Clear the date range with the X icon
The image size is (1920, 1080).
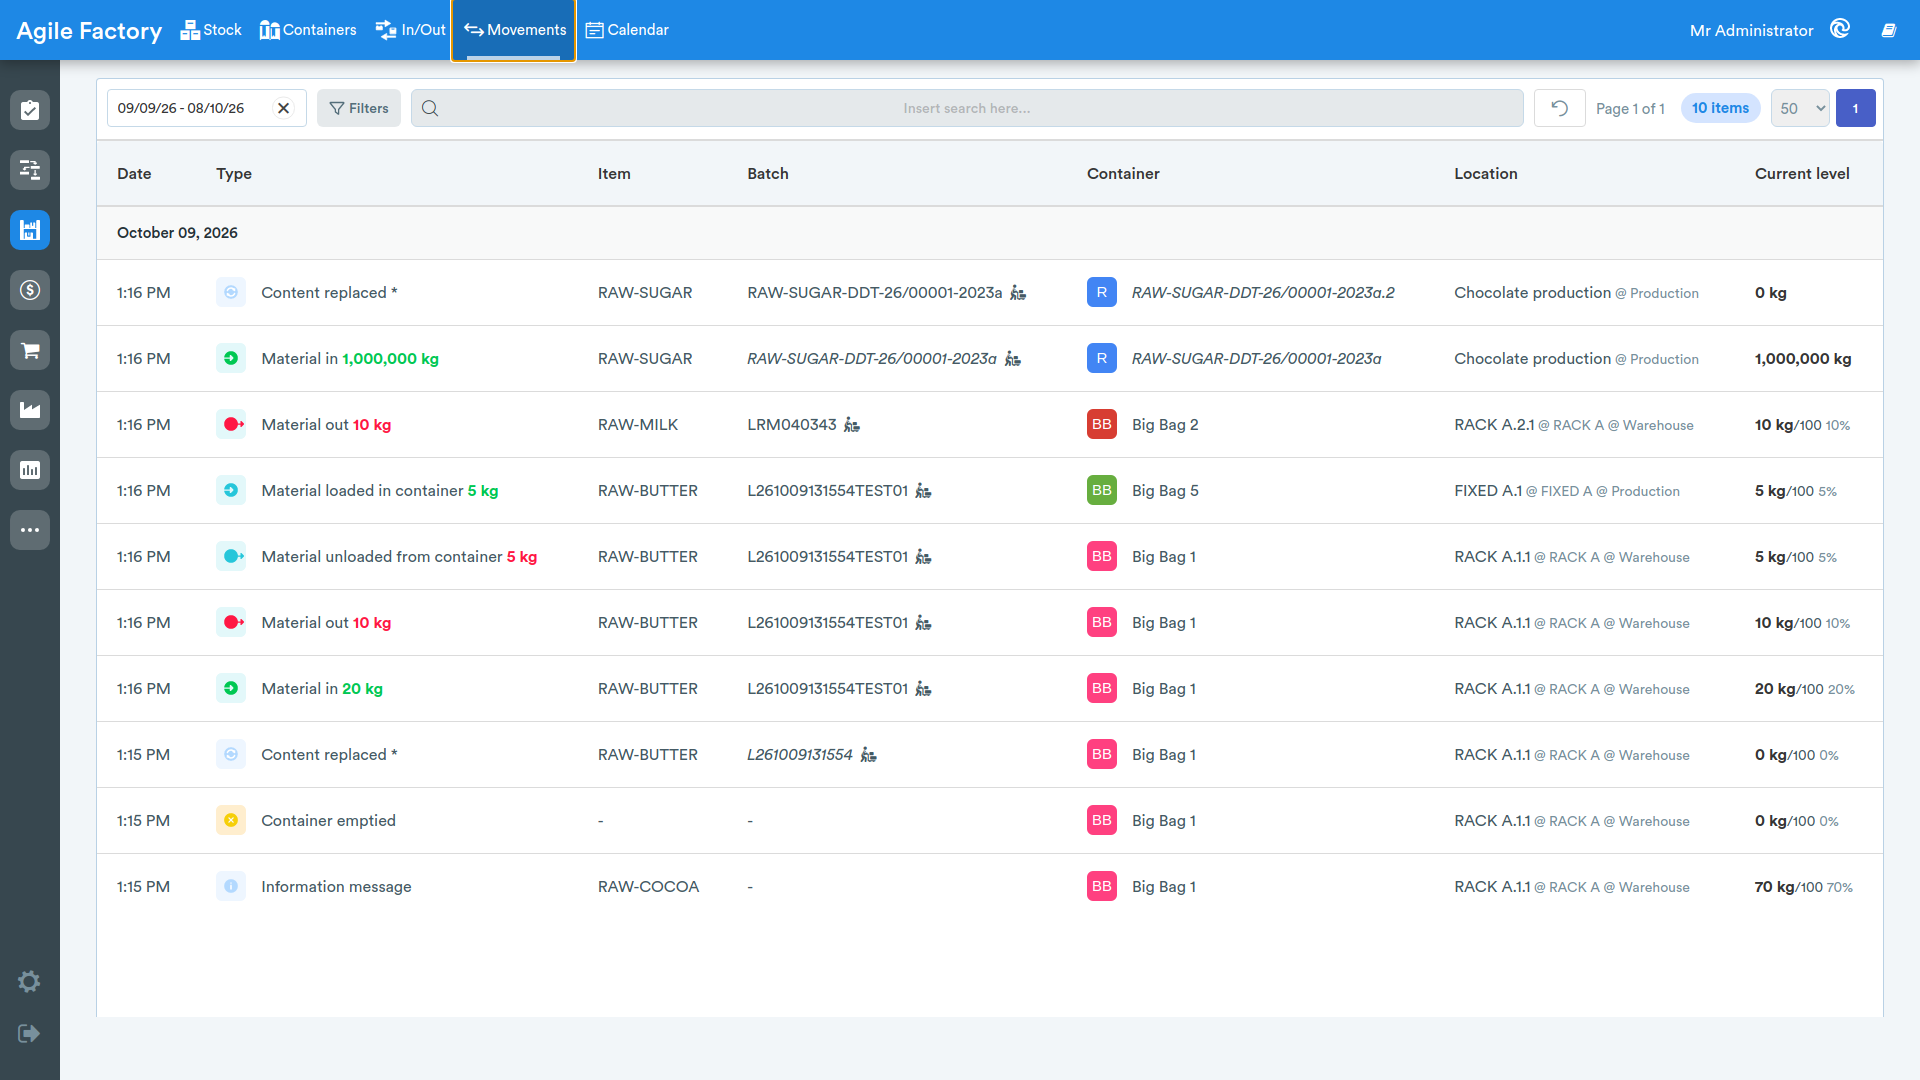(284, 108)
